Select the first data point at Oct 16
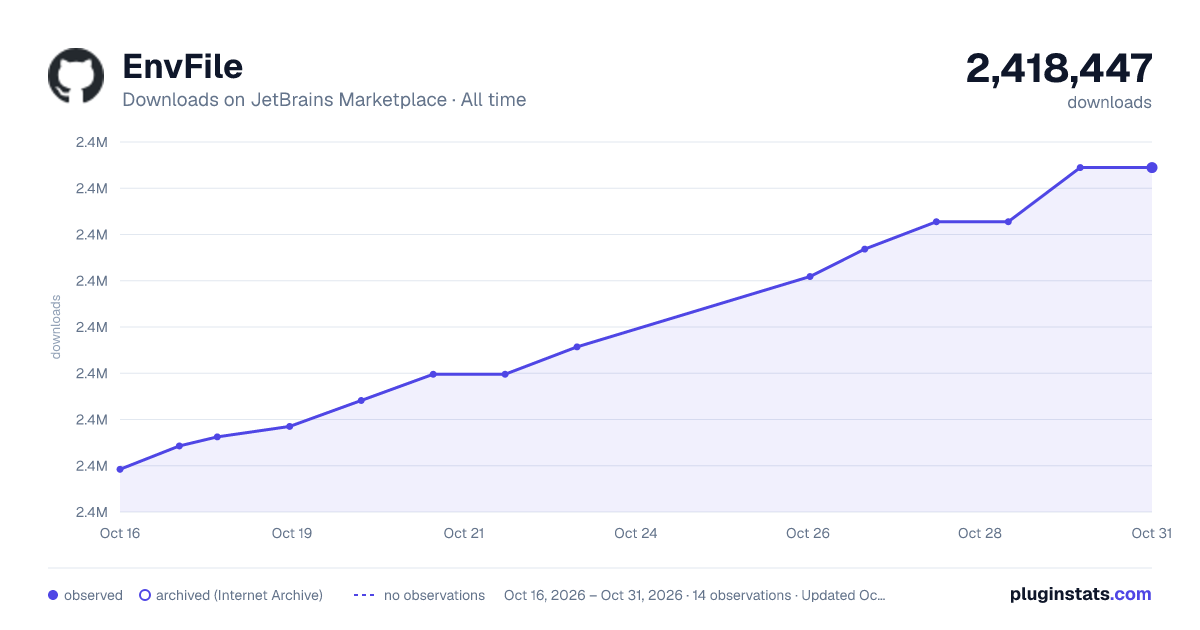Screen dimensions: 1200x630 (x=120, y=469)
